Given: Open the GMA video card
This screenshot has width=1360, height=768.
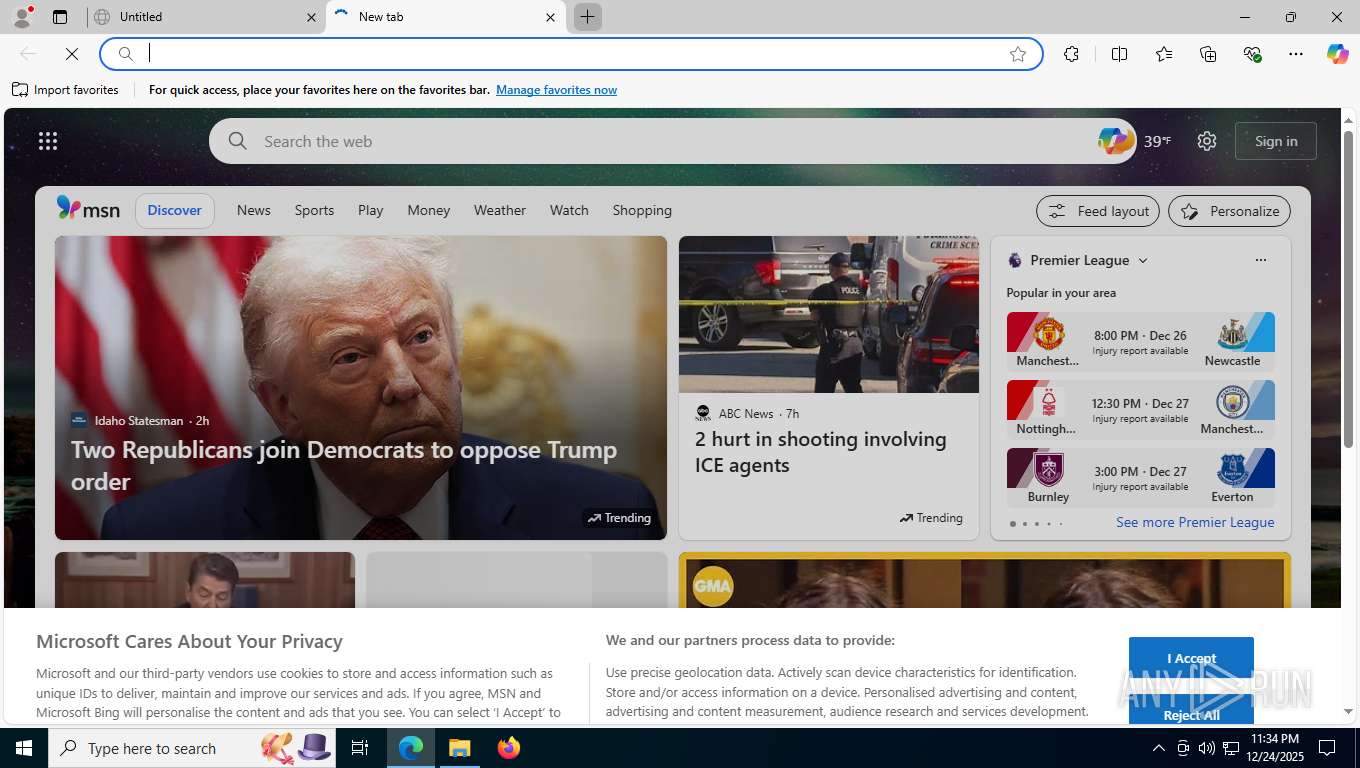Looking at the screenshot, I should tap(985, 581).
